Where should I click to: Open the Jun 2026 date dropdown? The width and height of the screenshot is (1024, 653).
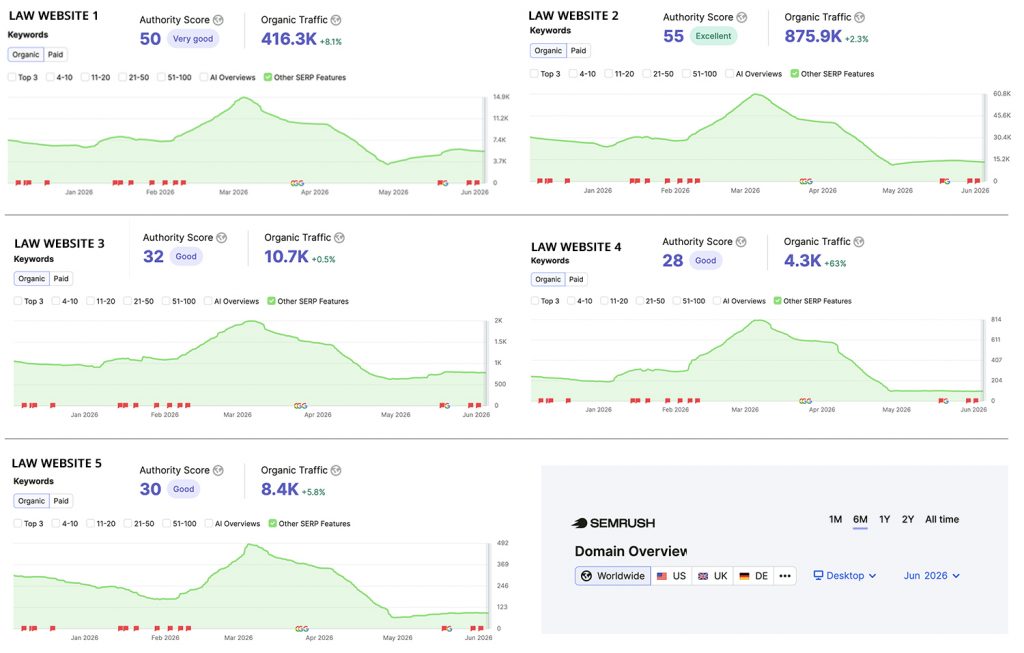point(931,576)
